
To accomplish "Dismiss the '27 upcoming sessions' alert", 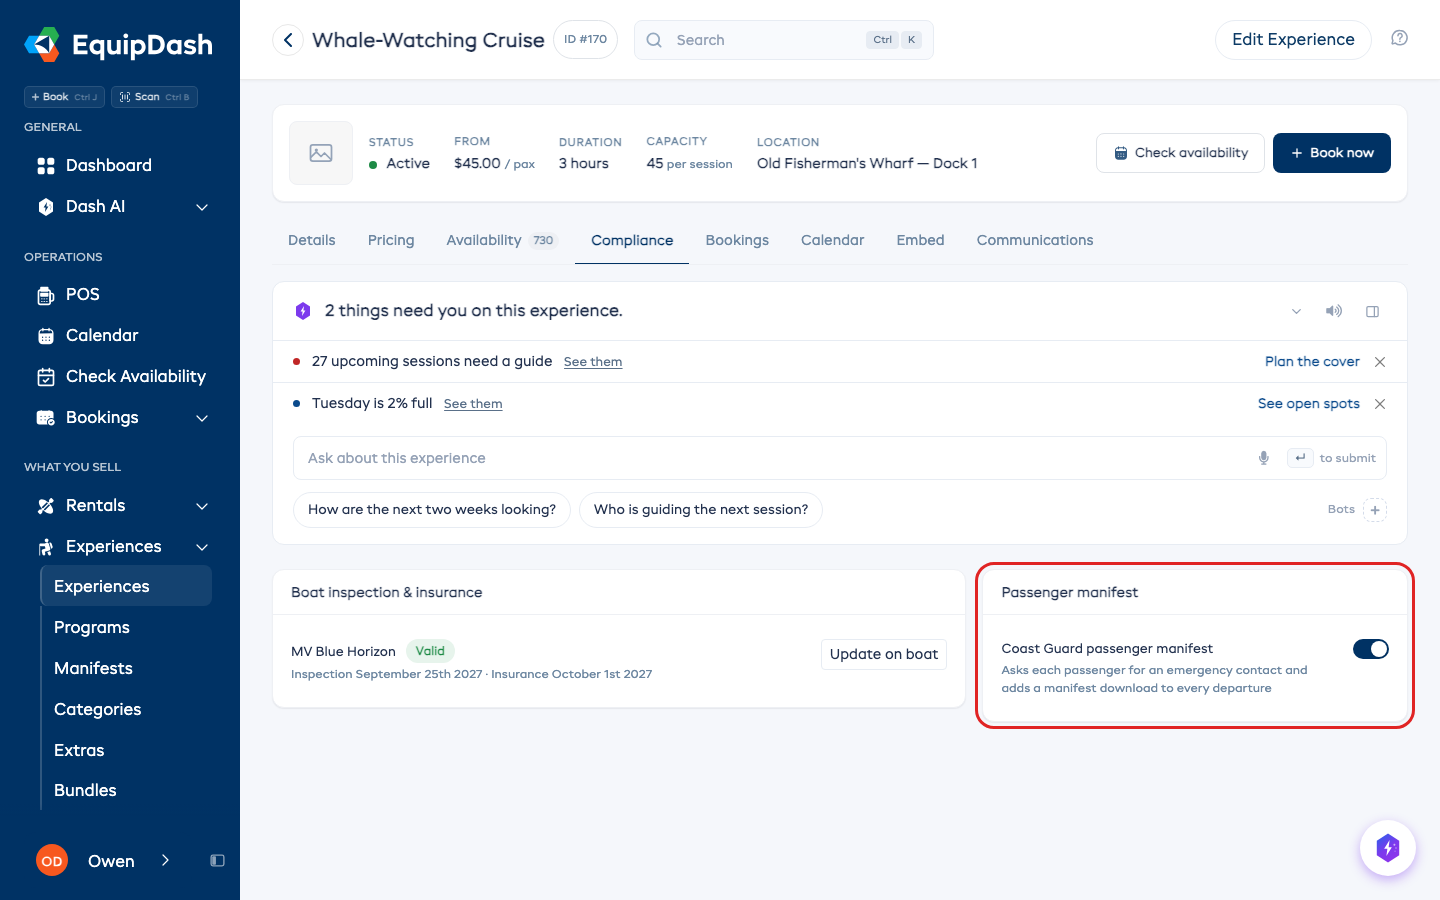I will [1380, 362].
